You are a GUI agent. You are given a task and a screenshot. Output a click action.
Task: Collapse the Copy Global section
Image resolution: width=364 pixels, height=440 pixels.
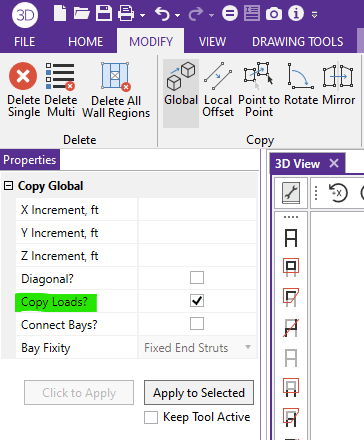pos(8,186)
